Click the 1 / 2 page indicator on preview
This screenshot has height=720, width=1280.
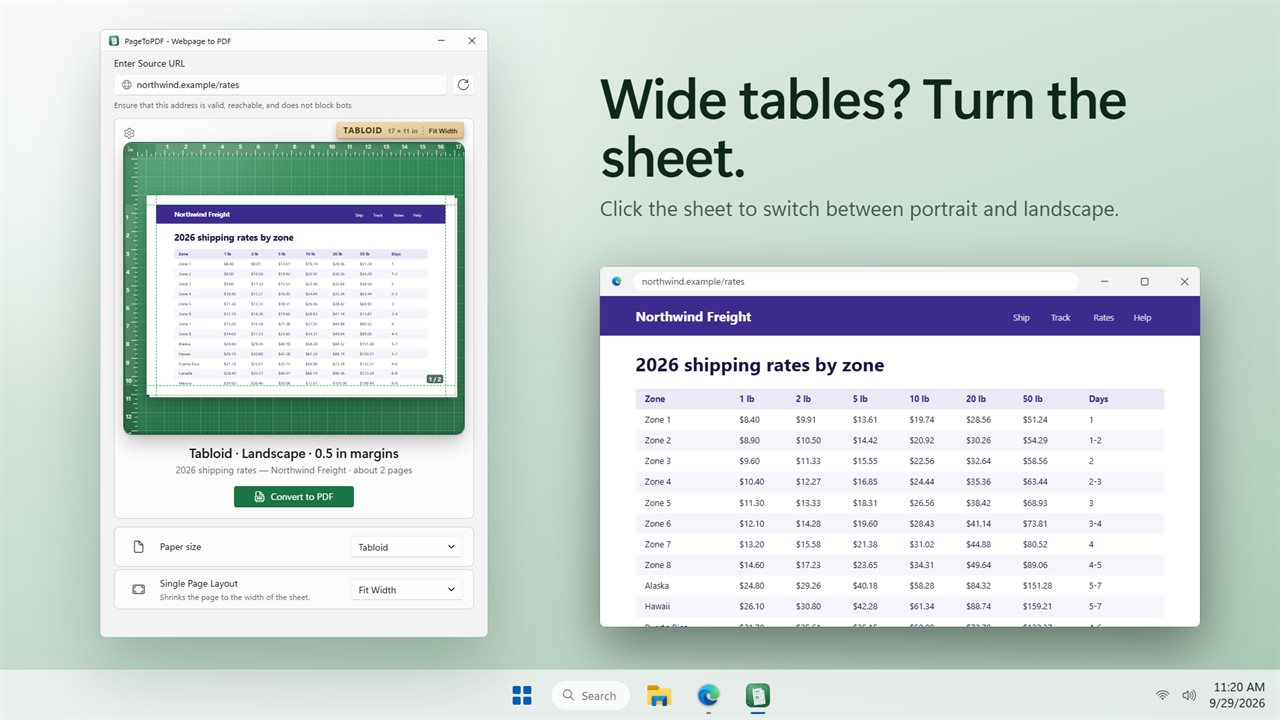pos(435,379)
